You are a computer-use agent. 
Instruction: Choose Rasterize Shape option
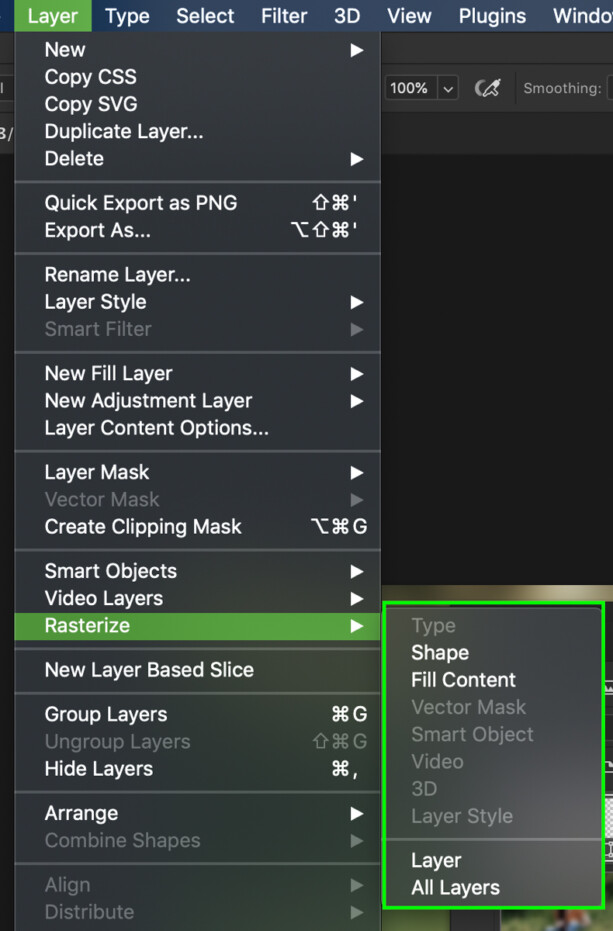(440, 653)
